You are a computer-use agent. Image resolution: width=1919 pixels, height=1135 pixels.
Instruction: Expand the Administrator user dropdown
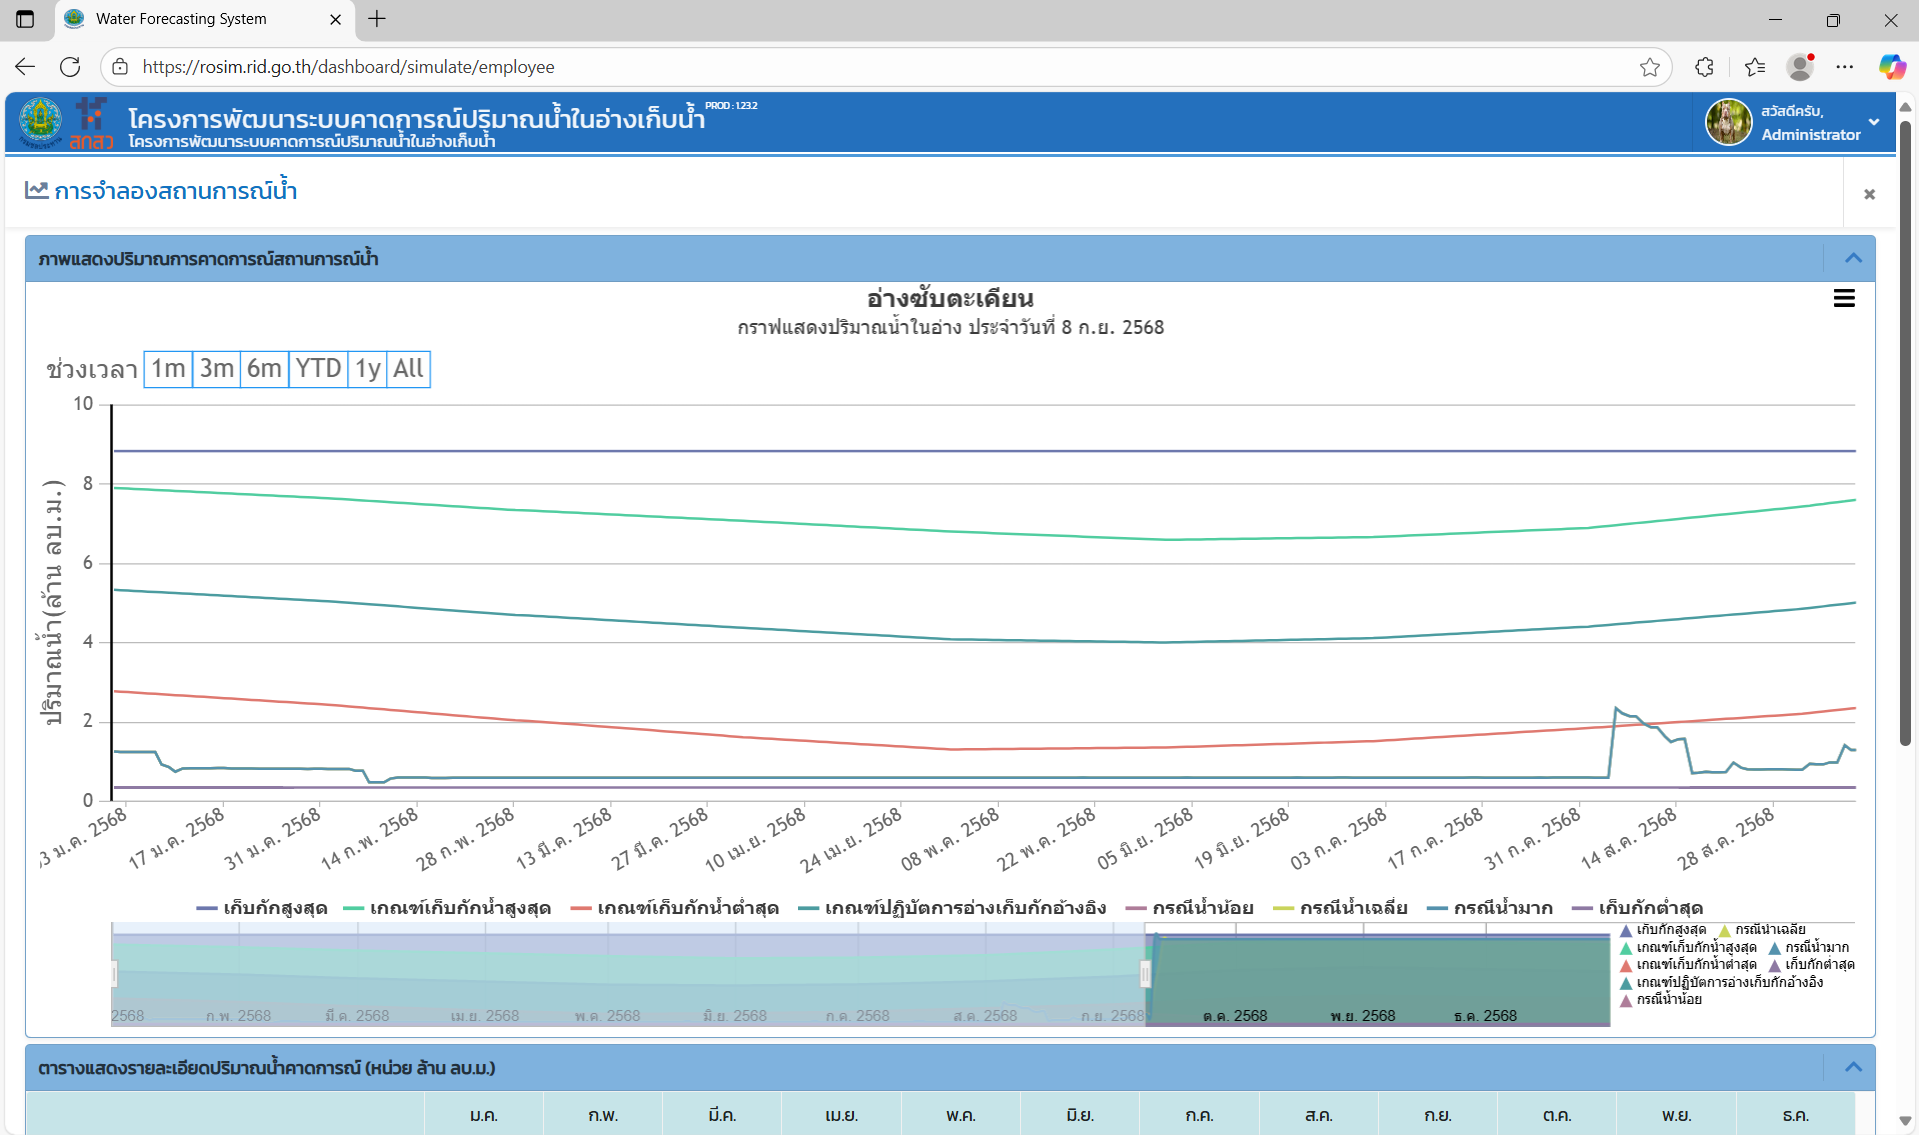(1874, 123)
